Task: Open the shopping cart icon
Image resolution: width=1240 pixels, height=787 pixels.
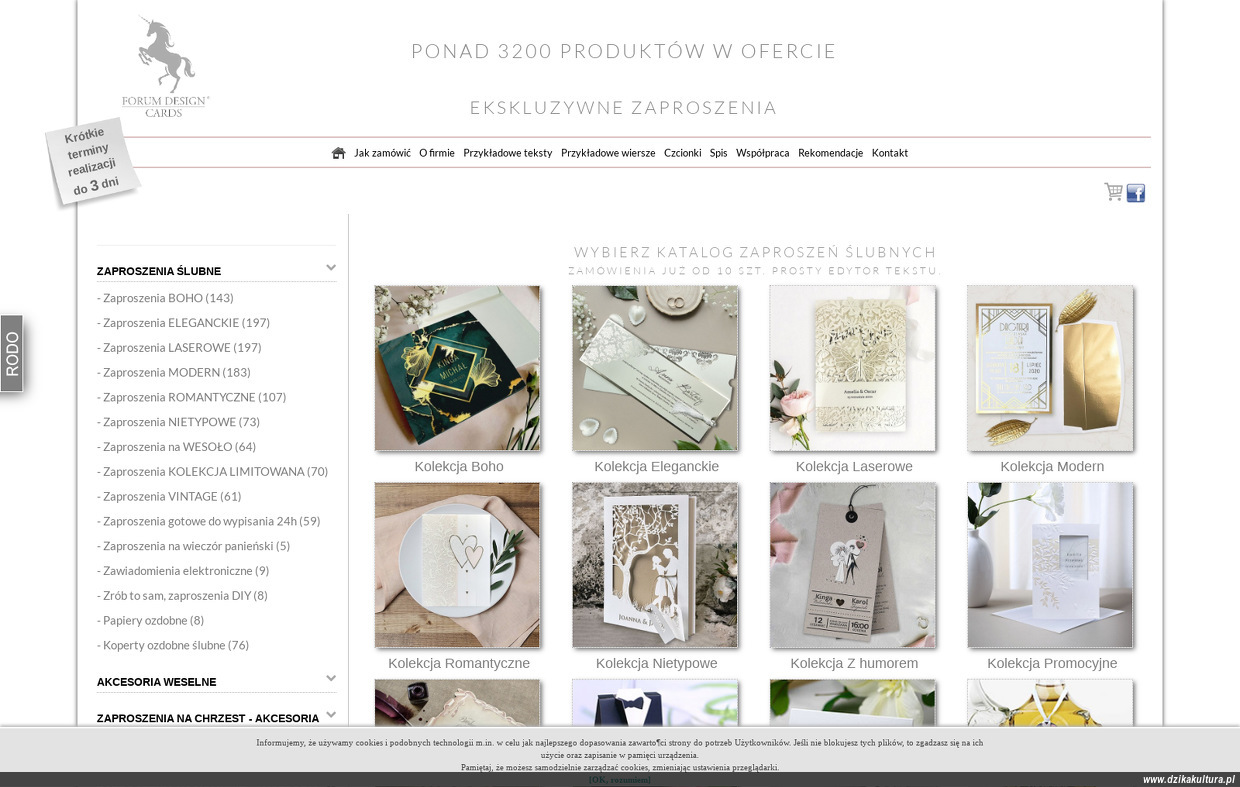Action: coord(1113,192)
